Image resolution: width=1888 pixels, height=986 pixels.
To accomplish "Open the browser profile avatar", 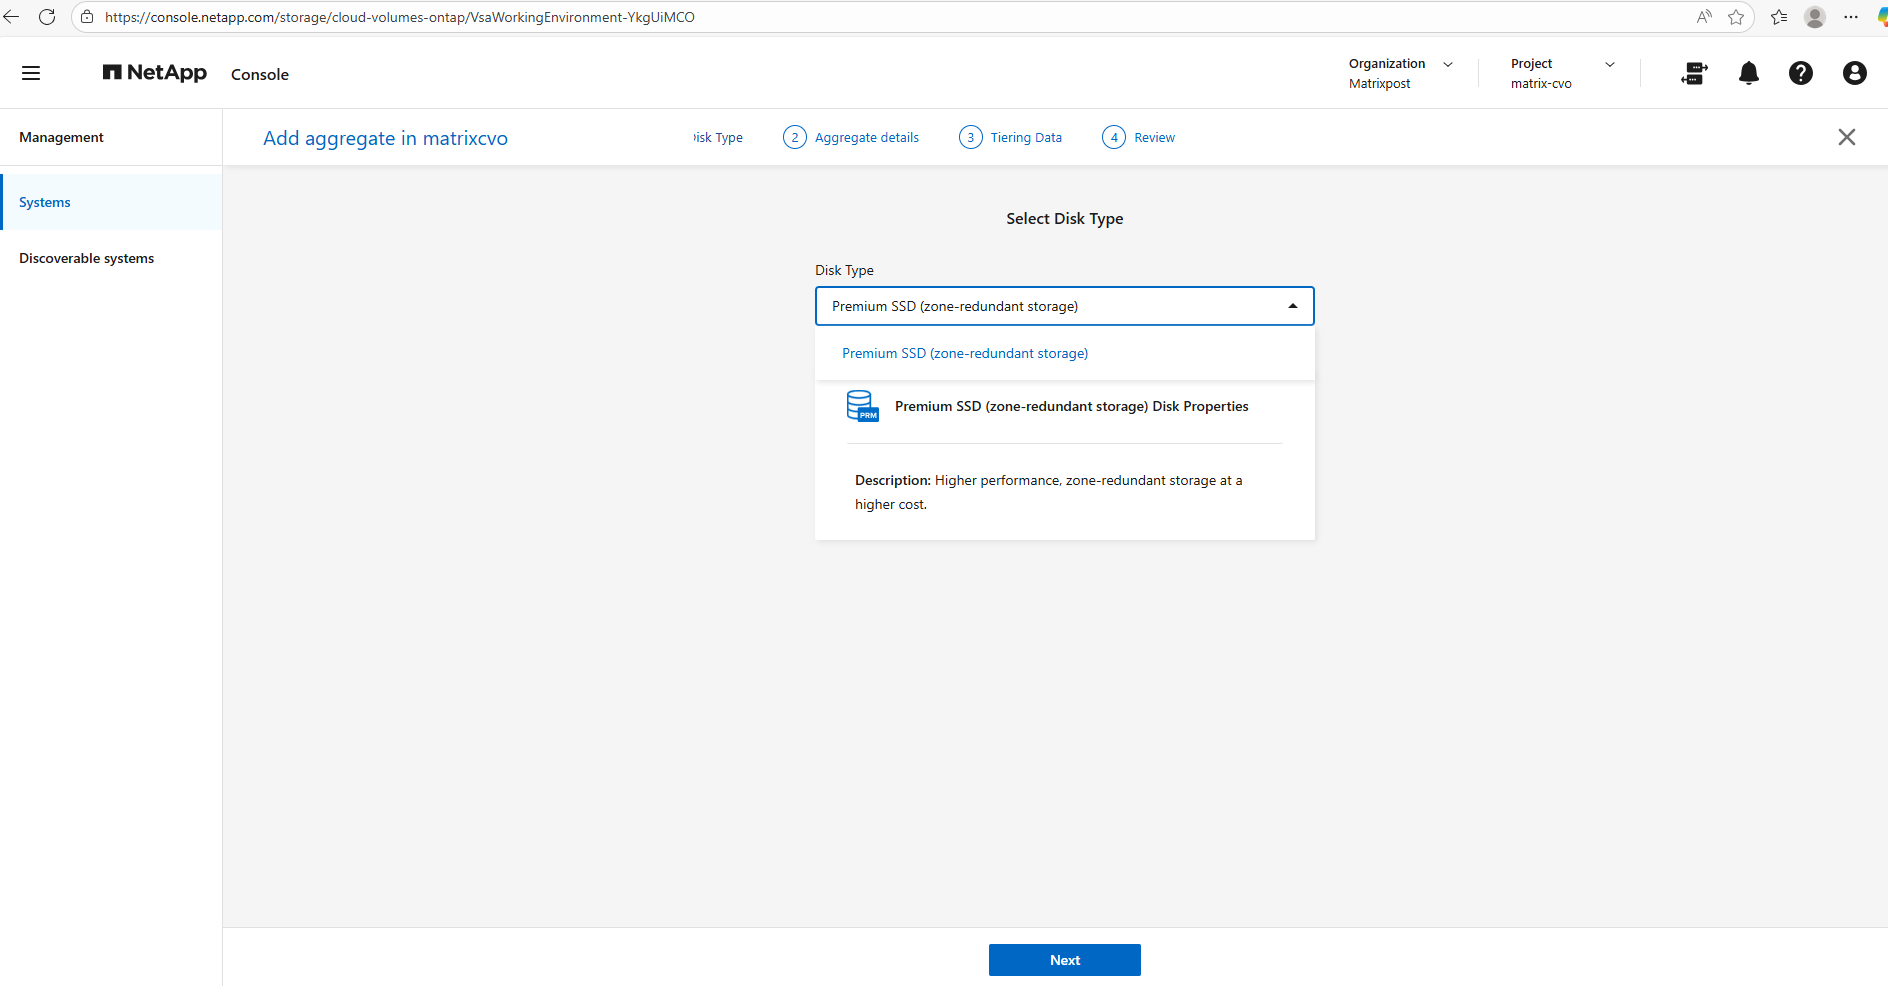I will pyautogui.click(x=1815, y=17).
